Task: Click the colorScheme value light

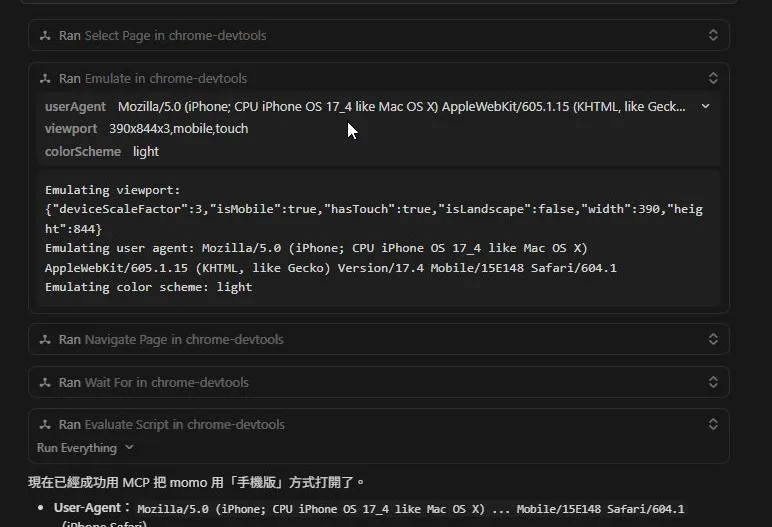Action: pyautogui.click(x=146, y=152)
